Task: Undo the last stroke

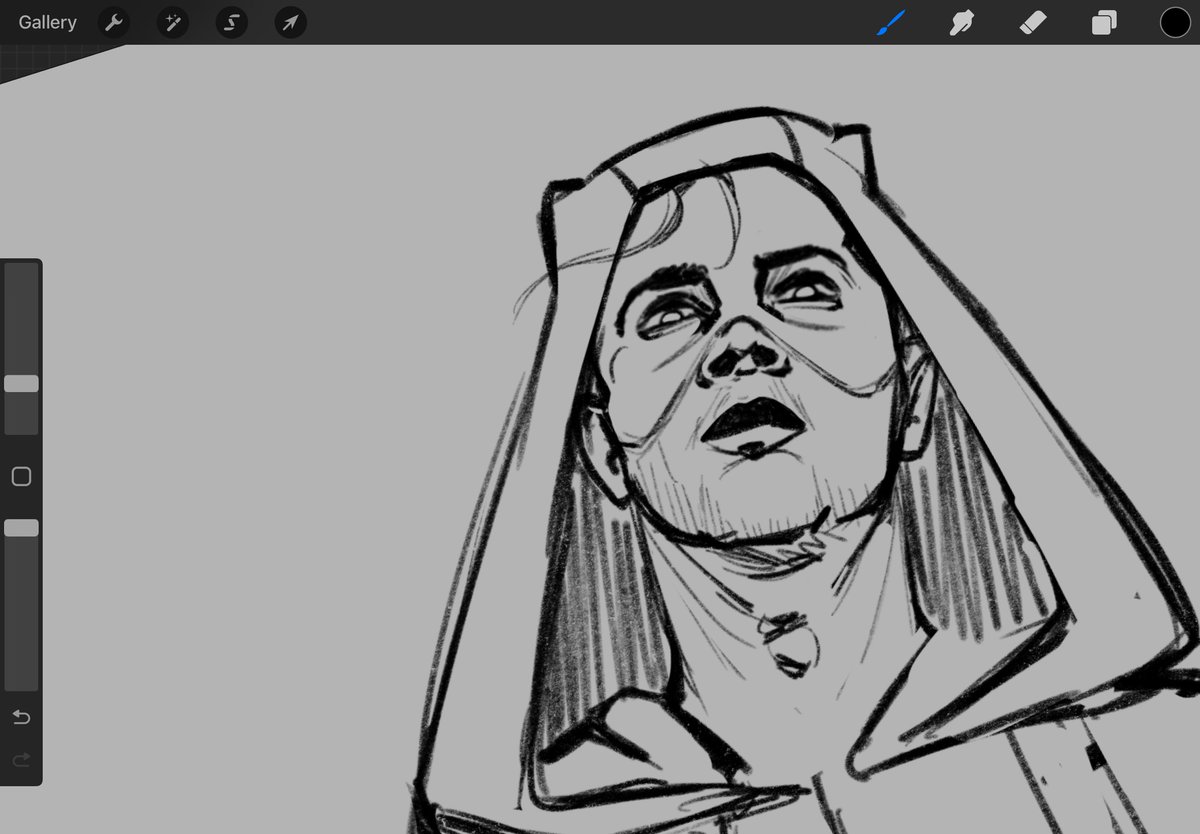Action: tap(21, 717)
